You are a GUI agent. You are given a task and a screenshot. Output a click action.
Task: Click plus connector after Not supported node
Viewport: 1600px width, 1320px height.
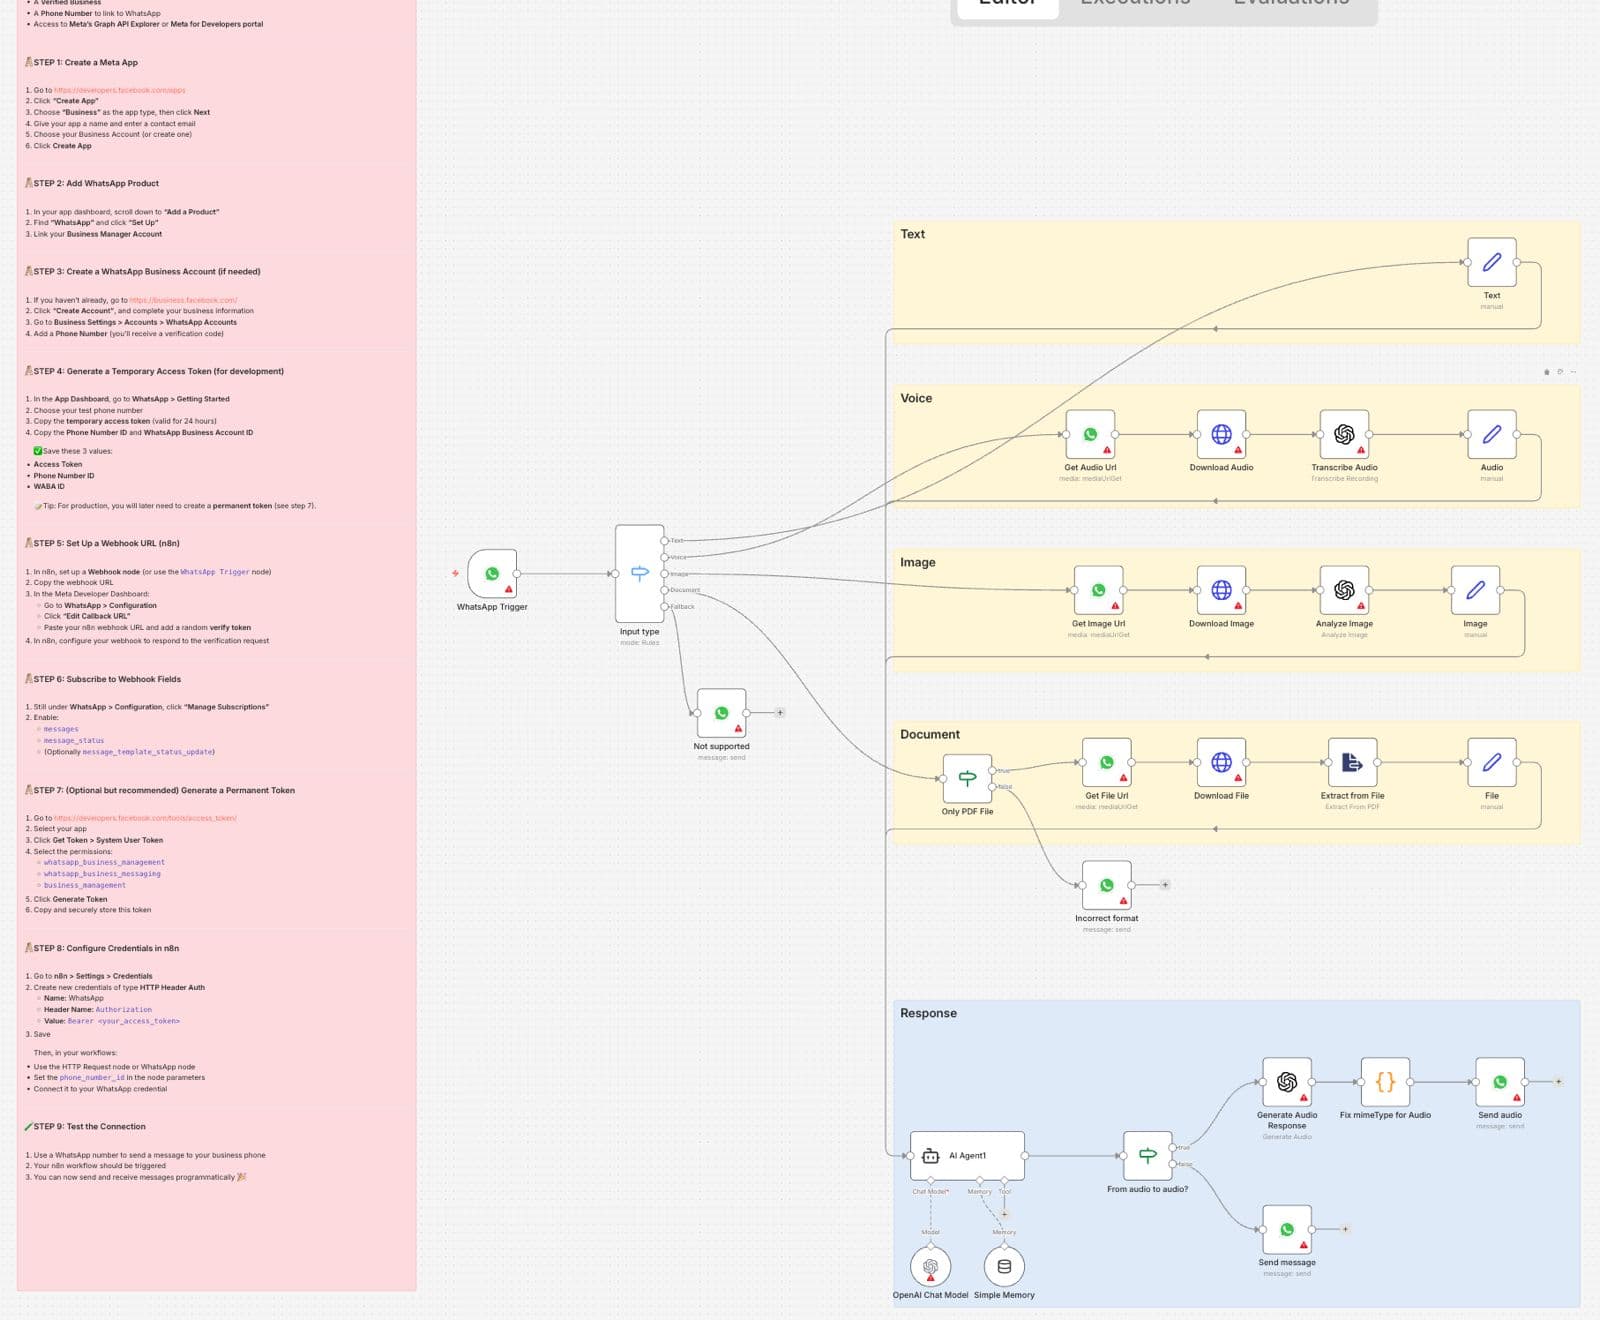[780, 713]
